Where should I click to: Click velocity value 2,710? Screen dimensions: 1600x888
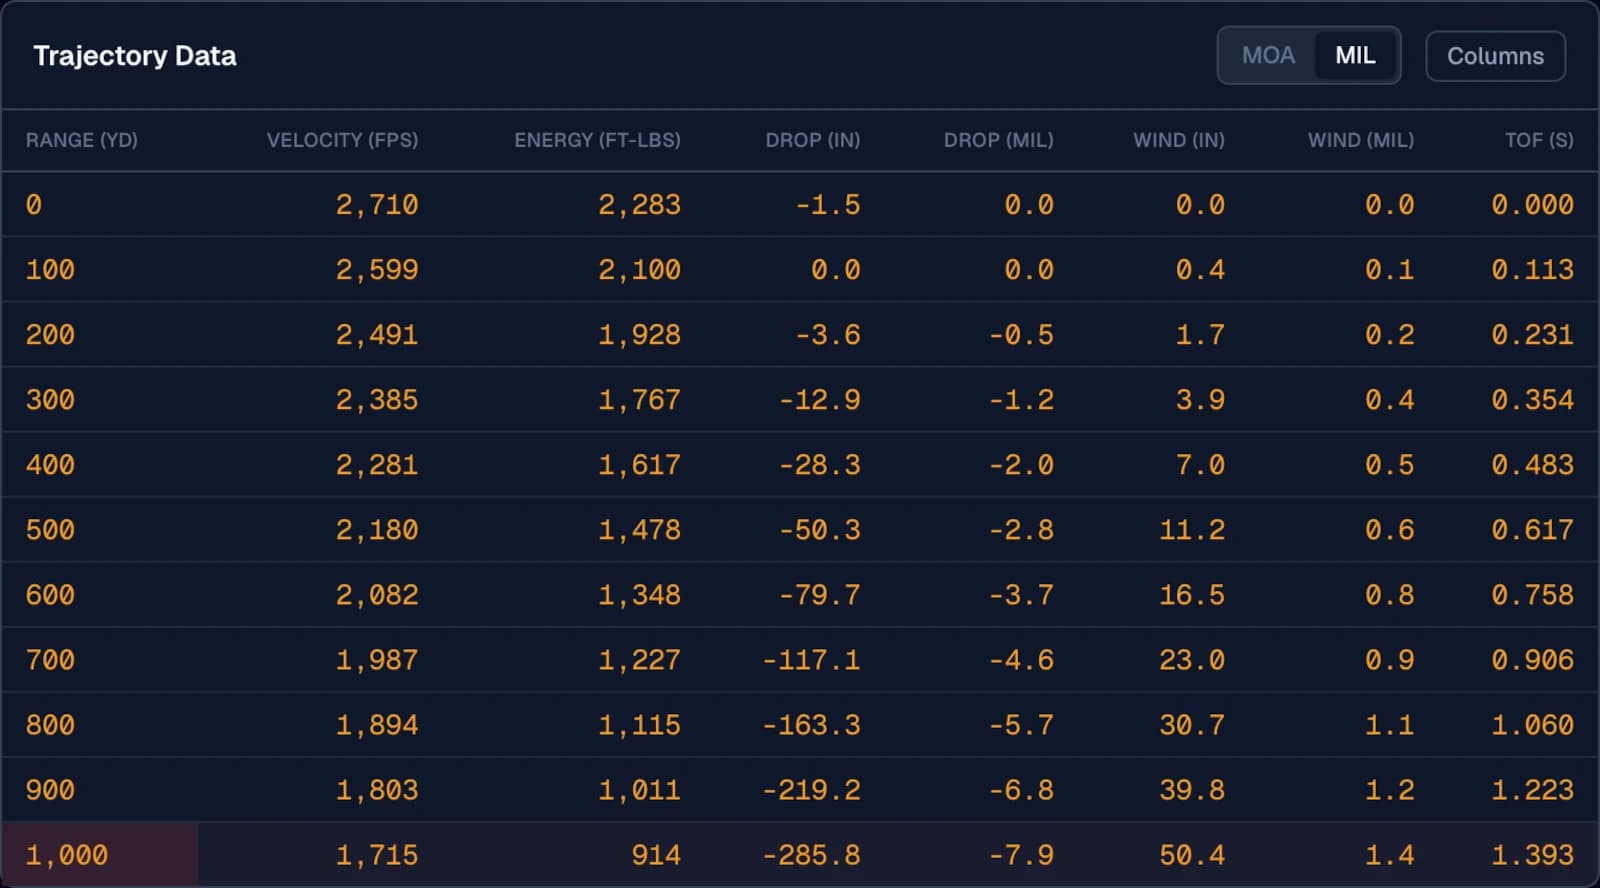(377, 205)
